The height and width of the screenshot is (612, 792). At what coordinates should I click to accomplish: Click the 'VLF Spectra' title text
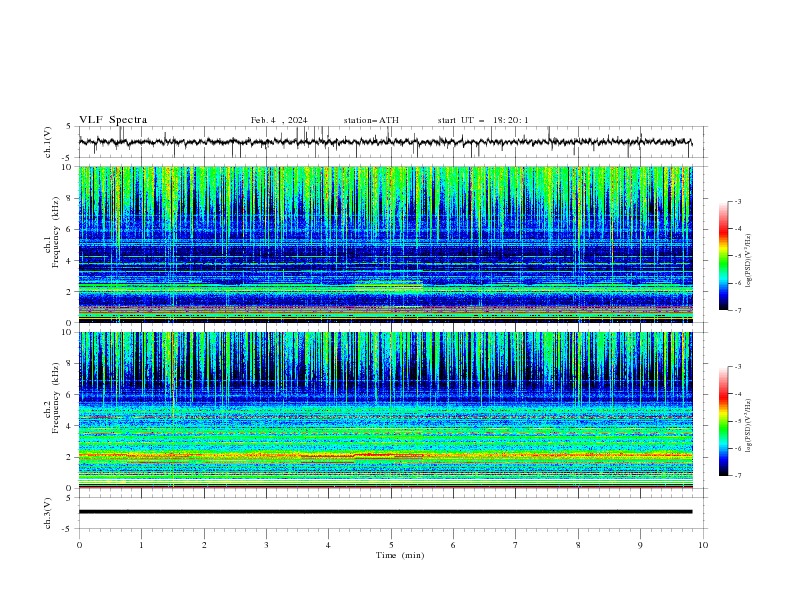113,120
